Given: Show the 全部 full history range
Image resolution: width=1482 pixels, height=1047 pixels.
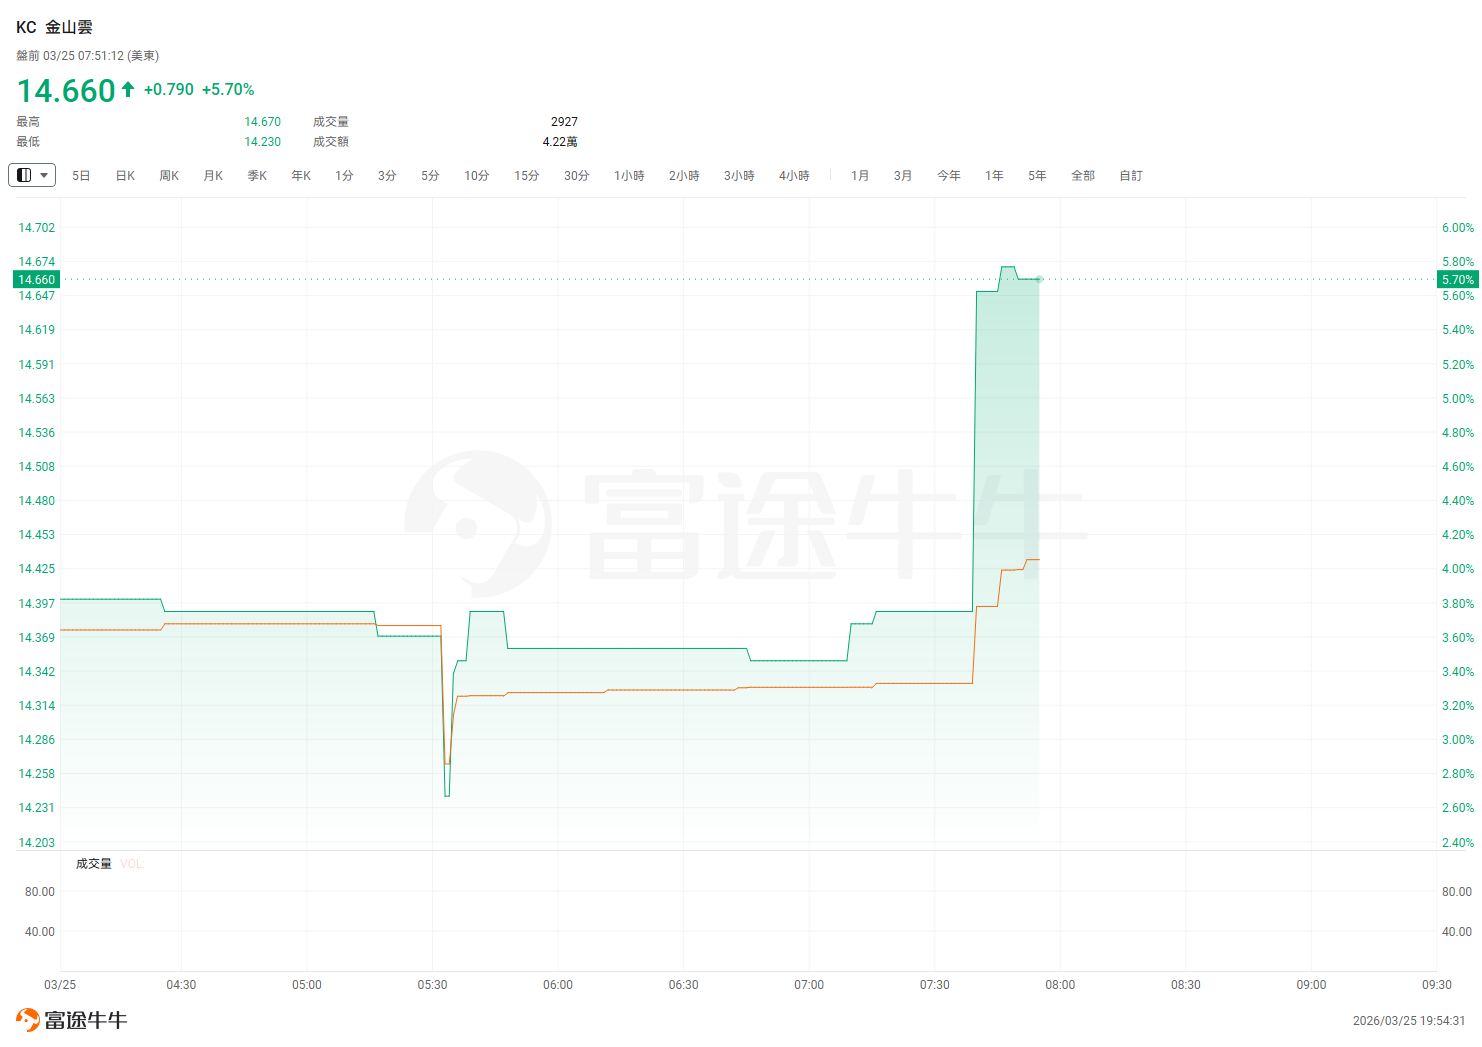Looking at the screenshot, I should [x=1083, y=176].
